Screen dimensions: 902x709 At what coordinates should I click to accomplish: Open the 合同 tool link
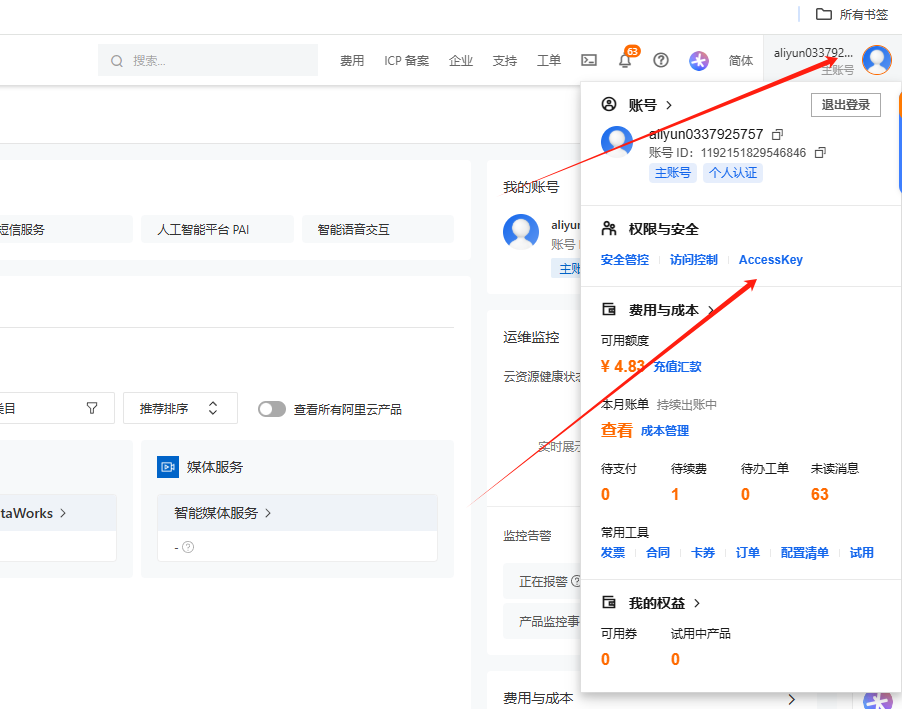(658, 552)
